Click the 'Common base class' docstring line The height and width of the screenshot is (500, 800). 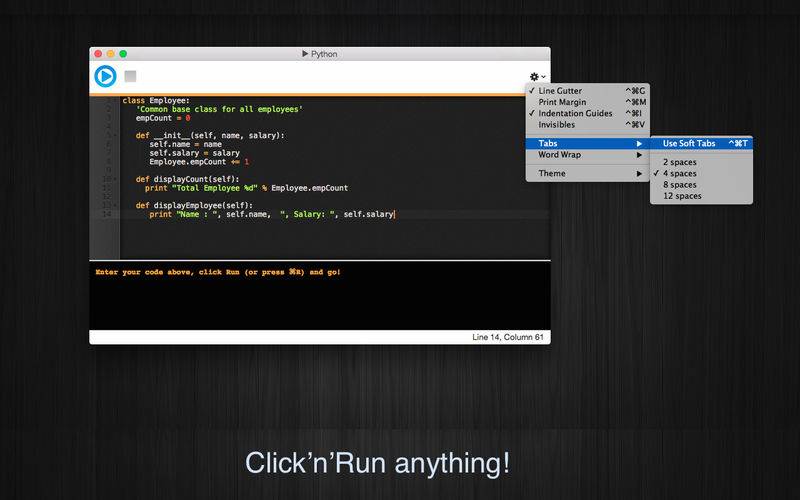coord(219,109)
